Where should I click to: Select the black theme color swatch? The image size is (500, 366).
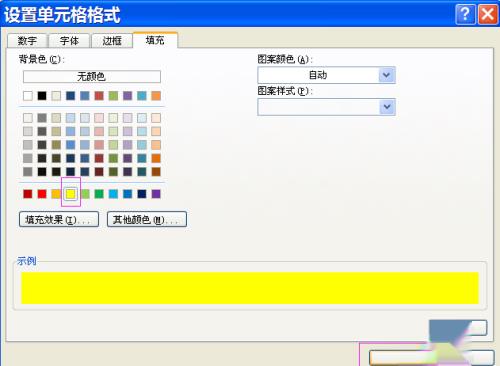tap(42, 96)
